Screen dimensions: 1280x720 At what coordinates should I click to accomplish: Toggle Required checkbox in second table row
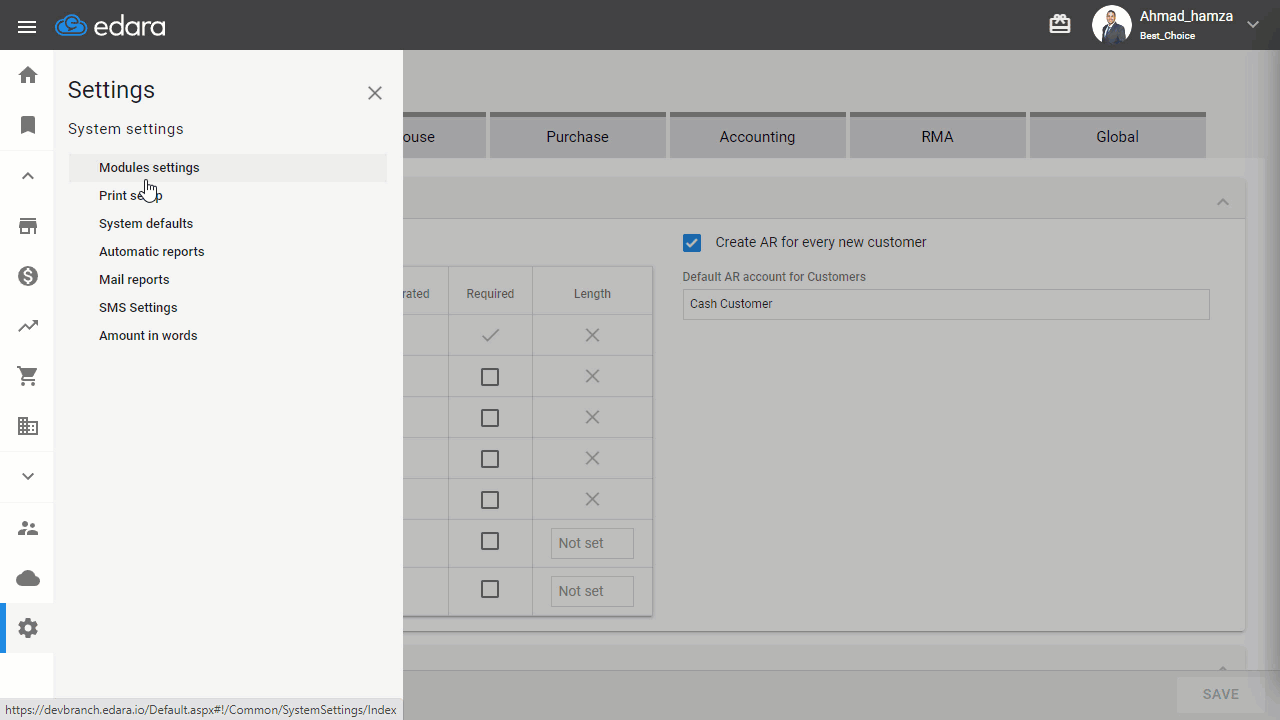point(490,377)
